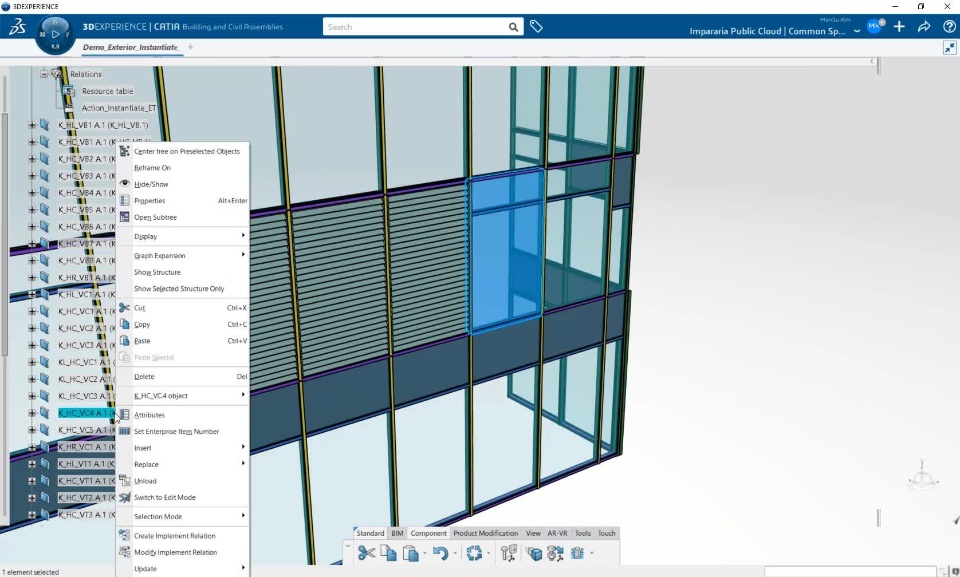The height and width of the screenshot is (577, 960).
Task: Open the Replace submenu
Action: click(182, 464)
